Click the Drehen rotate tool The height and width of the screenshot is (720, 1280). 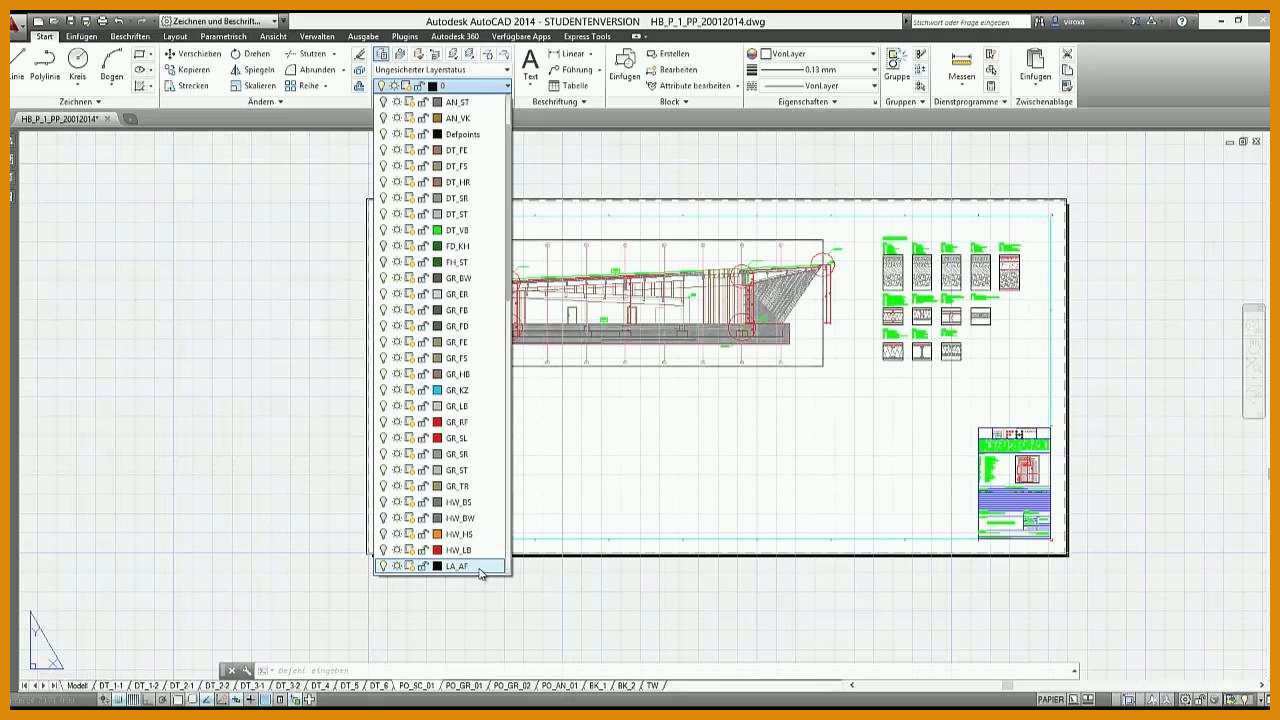(250, 54)
